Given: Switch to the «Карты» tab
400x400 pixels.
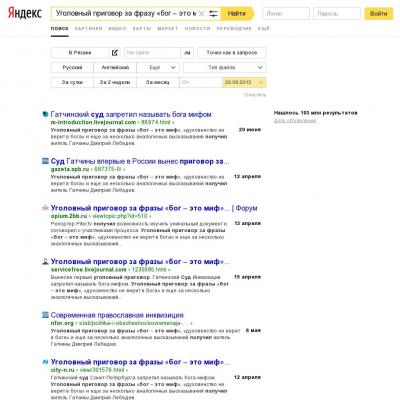Looking at the screenshot, I should coord(142,29).
